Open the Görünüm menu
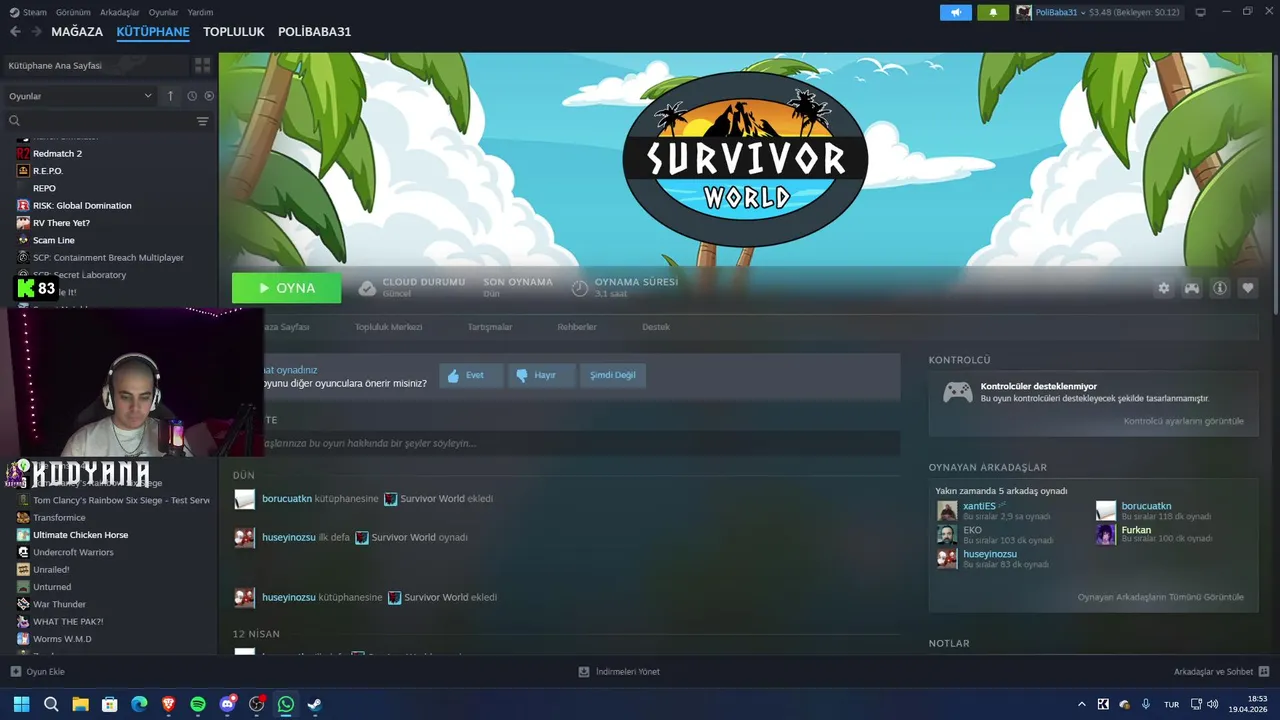 (x=73, y=12)
